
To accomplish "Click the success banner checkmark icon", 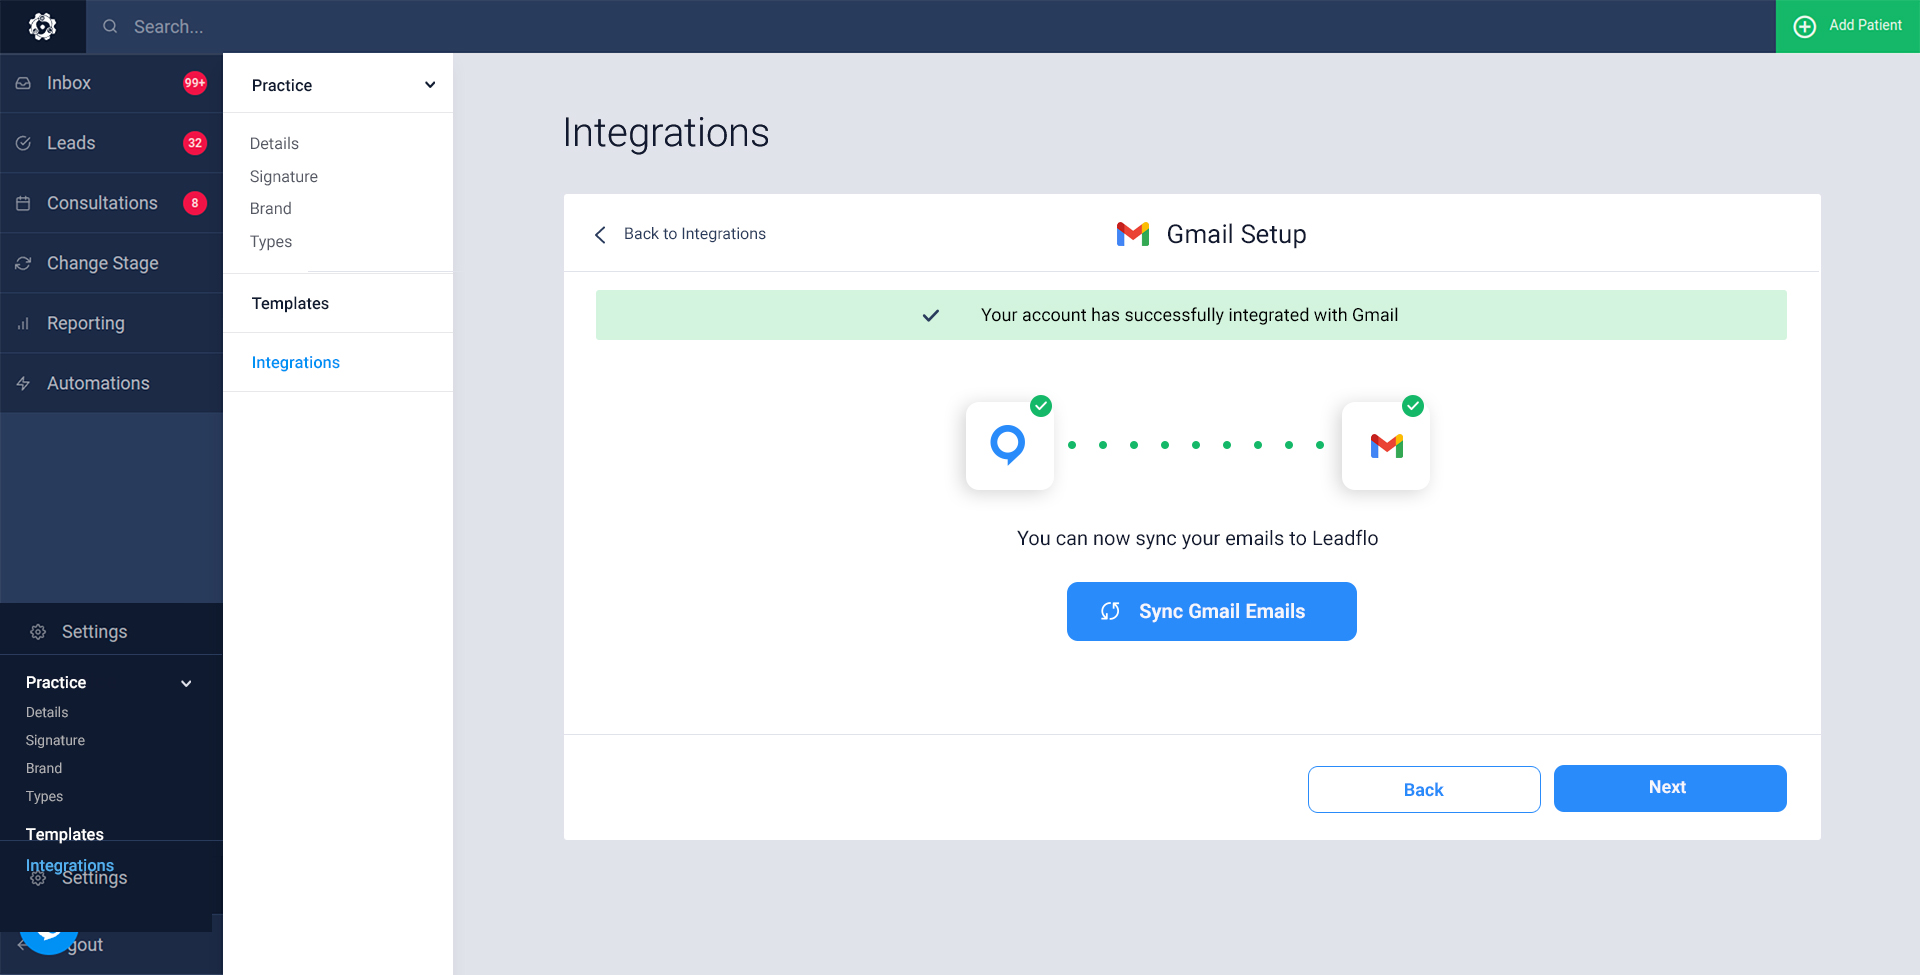I will [x=930, y=315].
